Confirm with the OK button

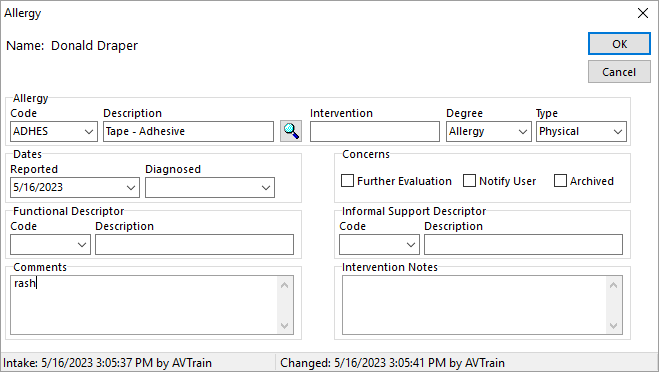point(619,44)
